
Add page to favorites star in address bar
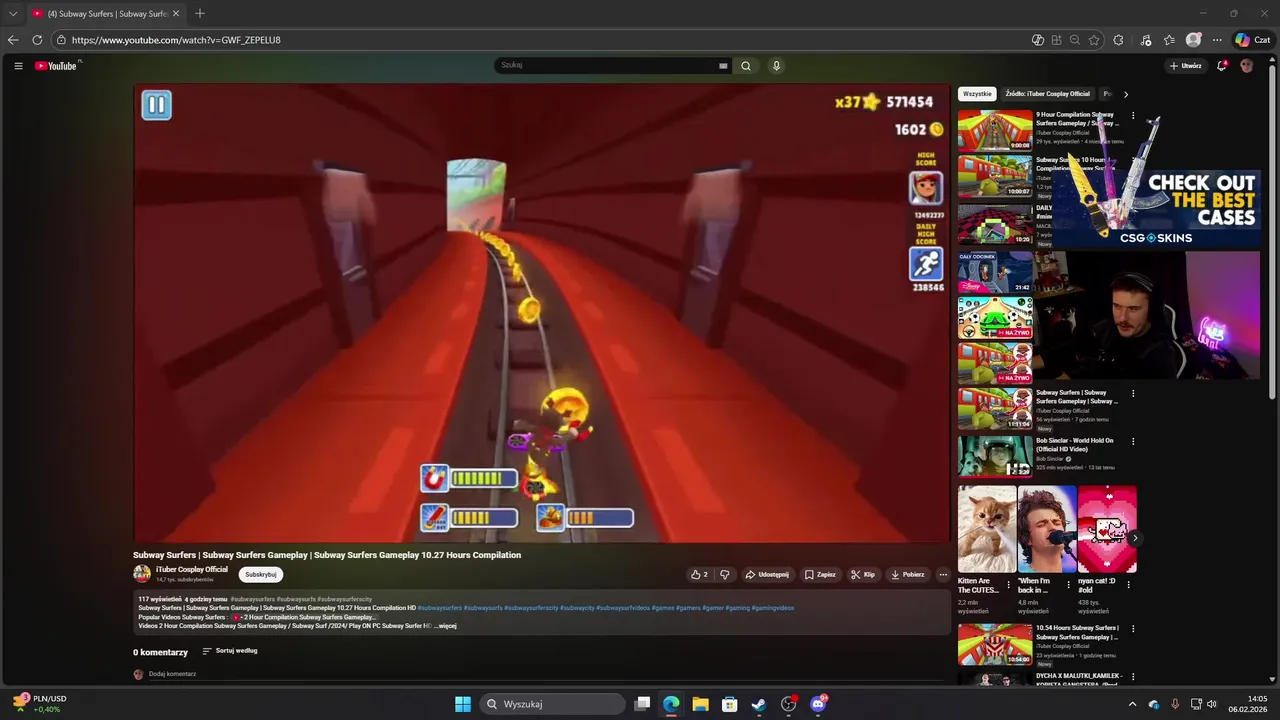[1094, 40]
